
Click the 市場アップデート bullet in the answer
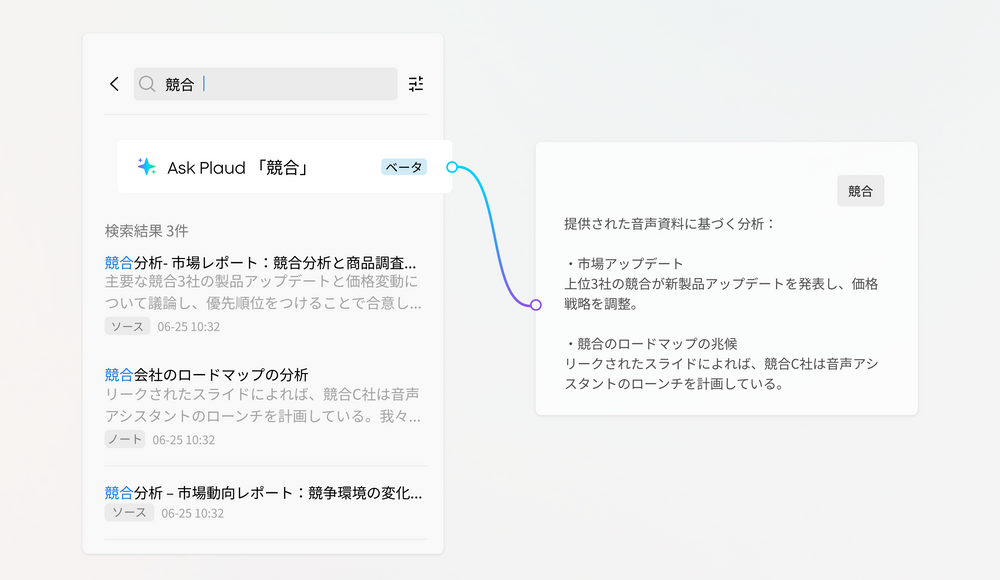(624, 264)
